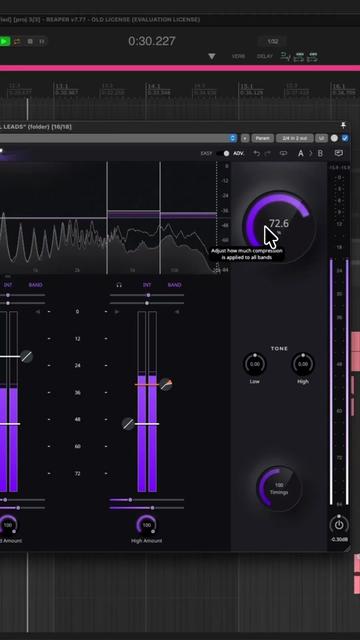Click the Undo arrow in plugin
The width and height of the screenshot is (360, 640).
257,153
